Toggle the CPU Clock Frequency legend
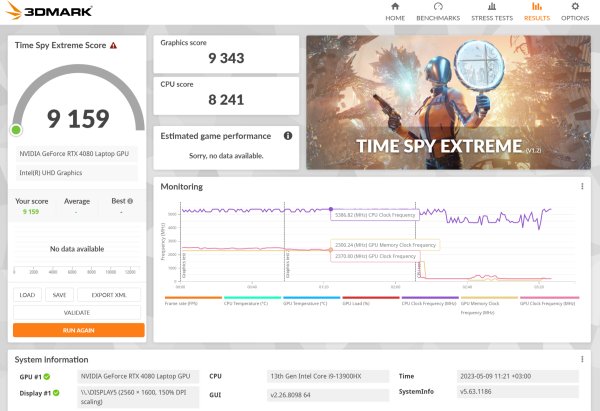The height and width of the screenshot is (411, 600). [x=430, y=301]
